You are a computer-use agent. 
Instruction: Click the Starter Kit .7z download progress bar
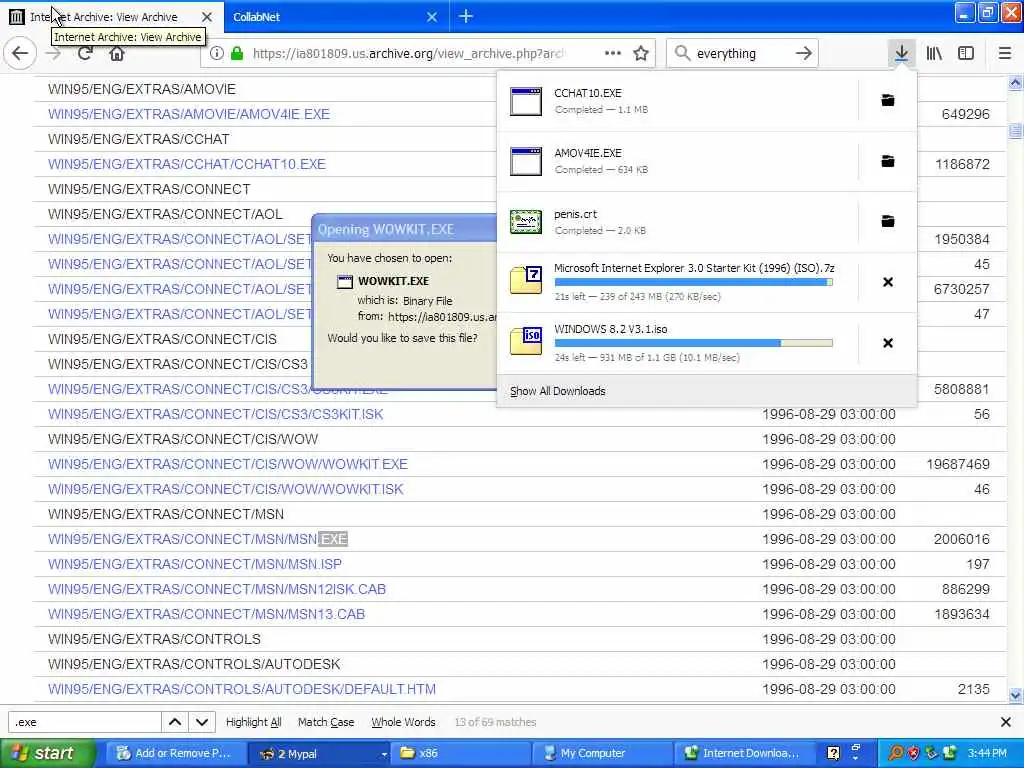click(x=693, y=282)
